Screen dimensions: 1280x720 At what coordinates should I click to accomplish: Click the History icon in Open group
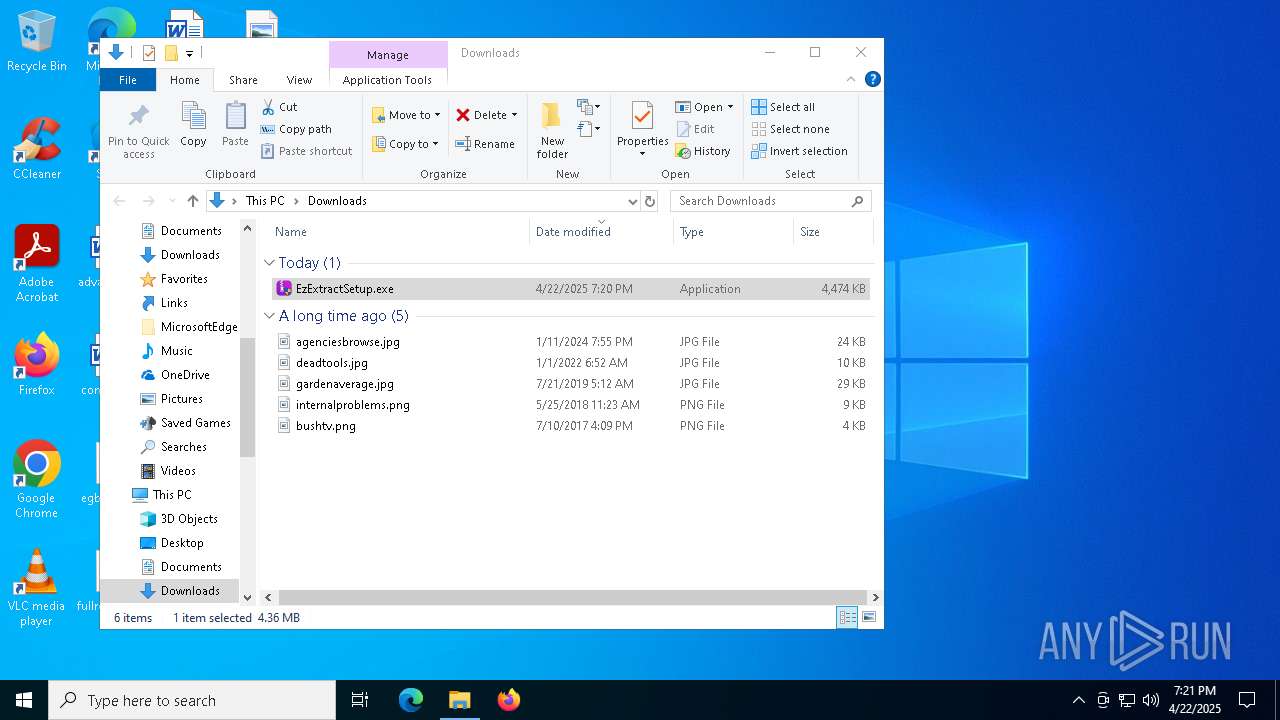[683, 152]
